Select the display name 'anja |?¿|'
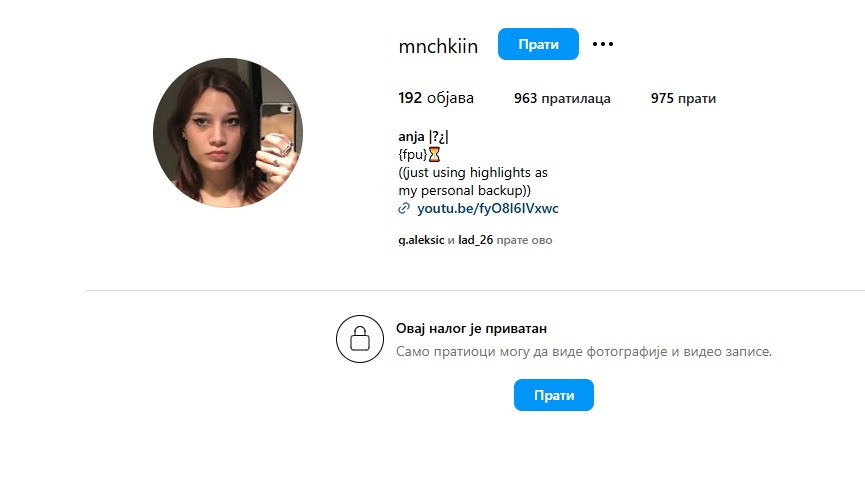The image size is (865, 501). tap(424, 136)
